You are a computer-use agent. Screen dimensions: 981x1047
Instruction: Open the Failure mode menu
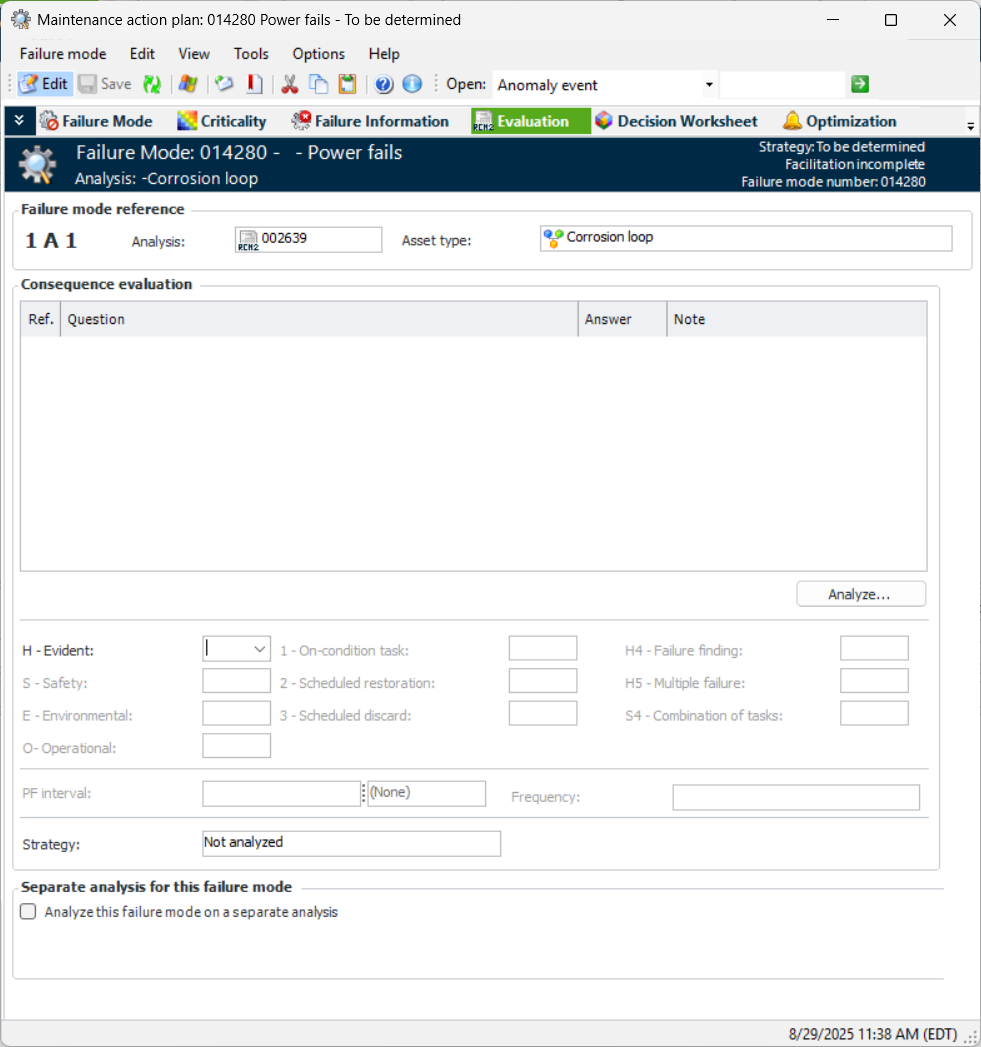click(63, 54)
